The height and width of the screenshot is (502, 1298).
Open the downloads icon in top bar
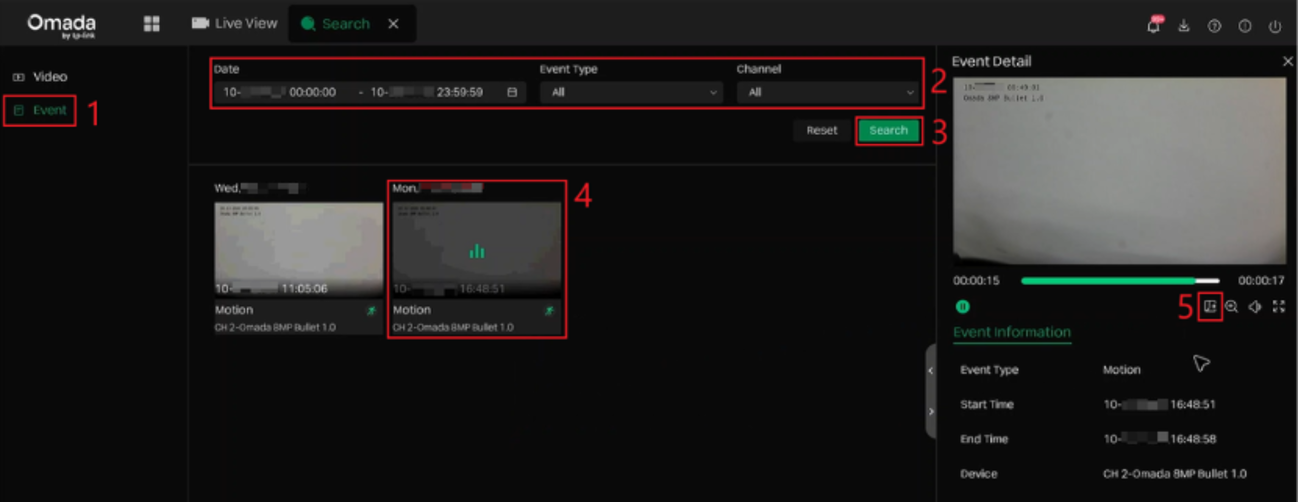click(x=1184, y=26)
